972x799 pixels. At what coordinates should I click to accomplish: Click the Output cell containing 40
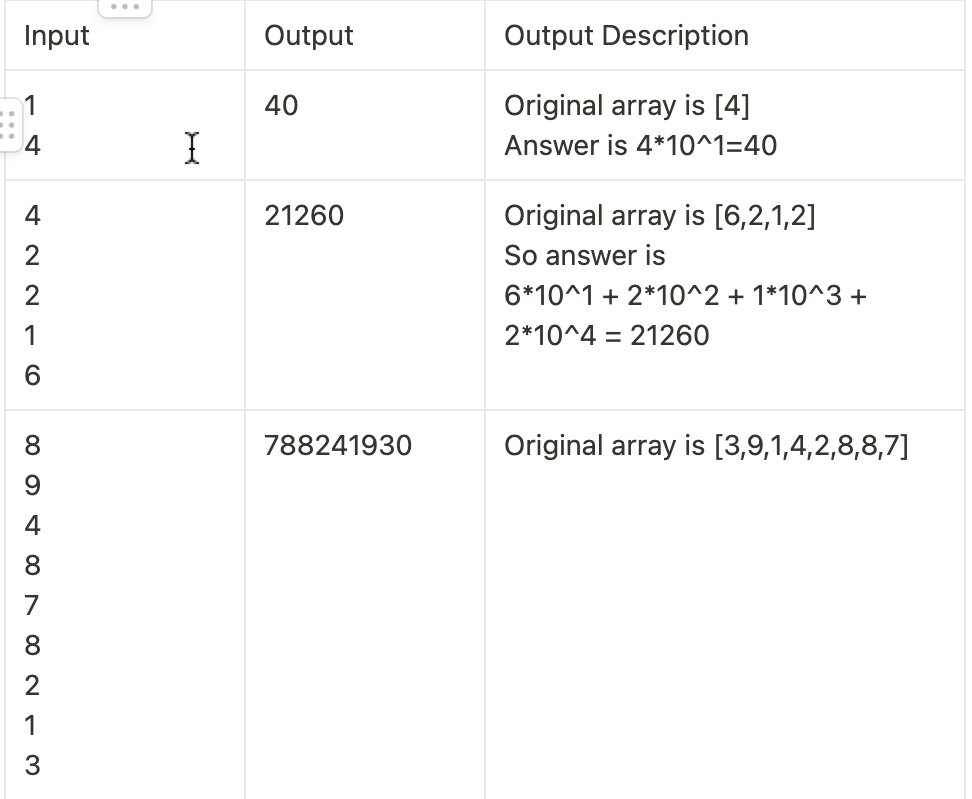(365, 125)
